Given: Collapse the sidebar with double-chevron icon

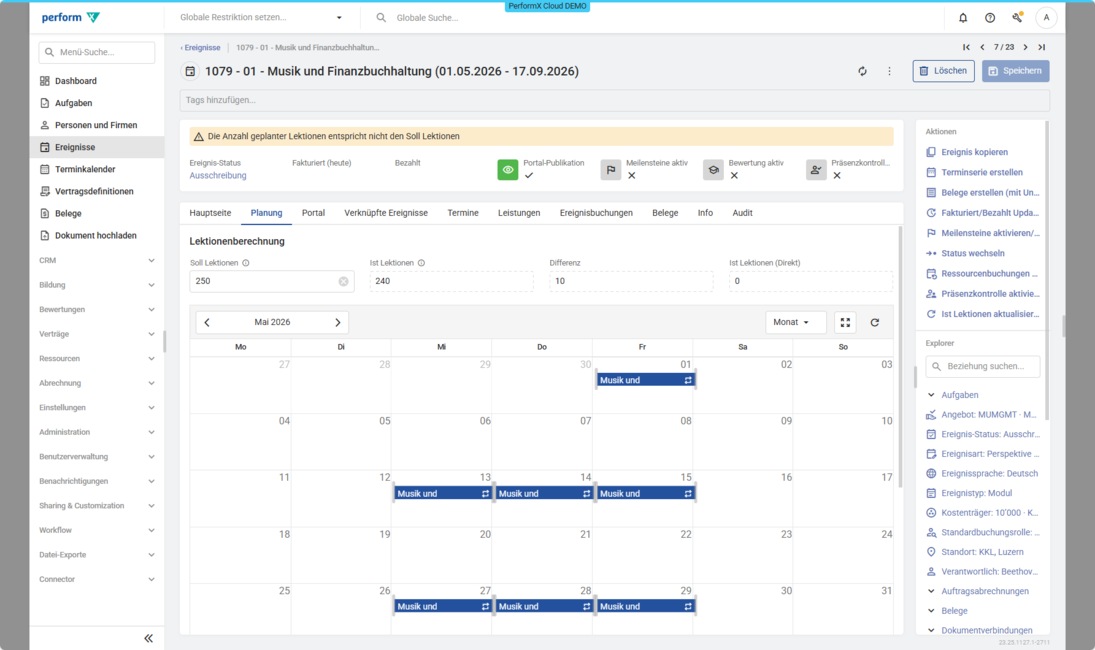Looking at the screenshot, I should 148,638.
